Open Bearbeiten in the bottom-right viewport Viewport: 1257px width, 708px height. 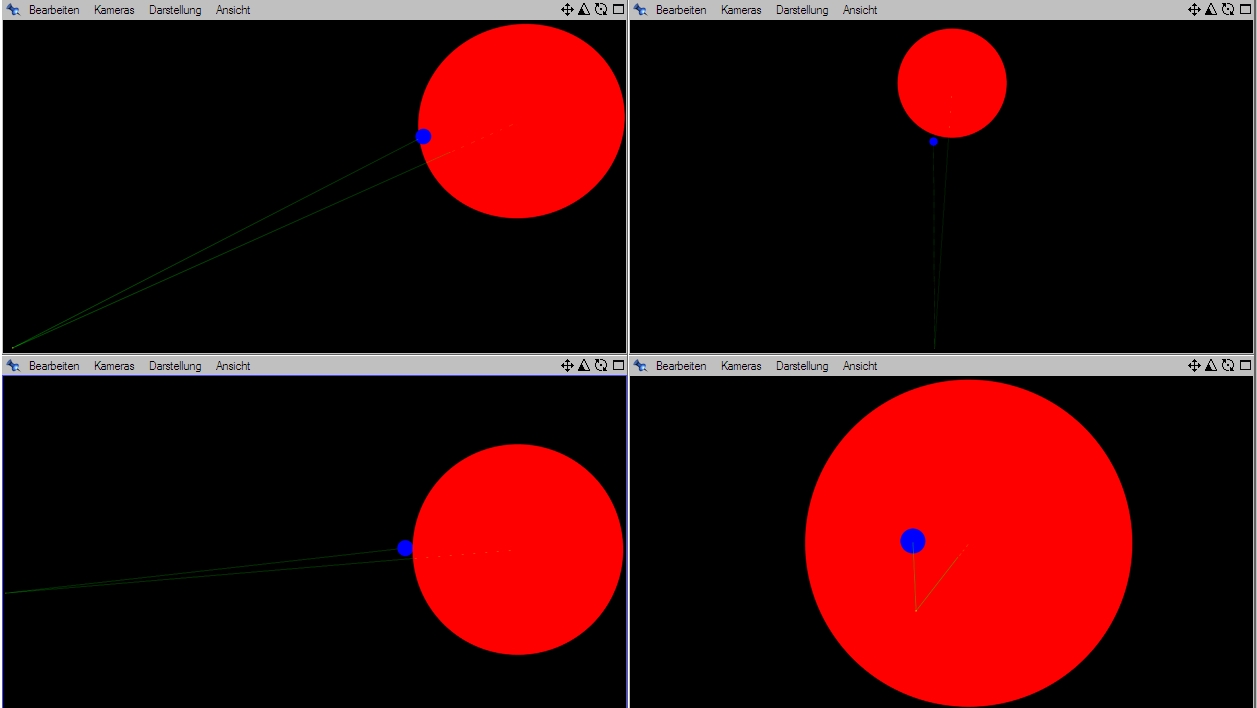click(x=681, y=366)
